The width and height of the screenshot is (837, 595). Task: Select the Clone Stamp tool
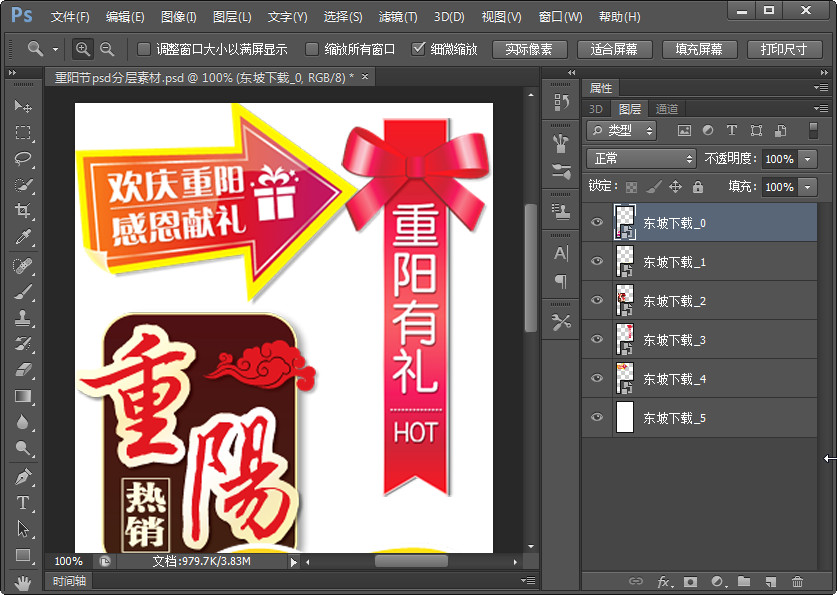(x=23, y=318)
